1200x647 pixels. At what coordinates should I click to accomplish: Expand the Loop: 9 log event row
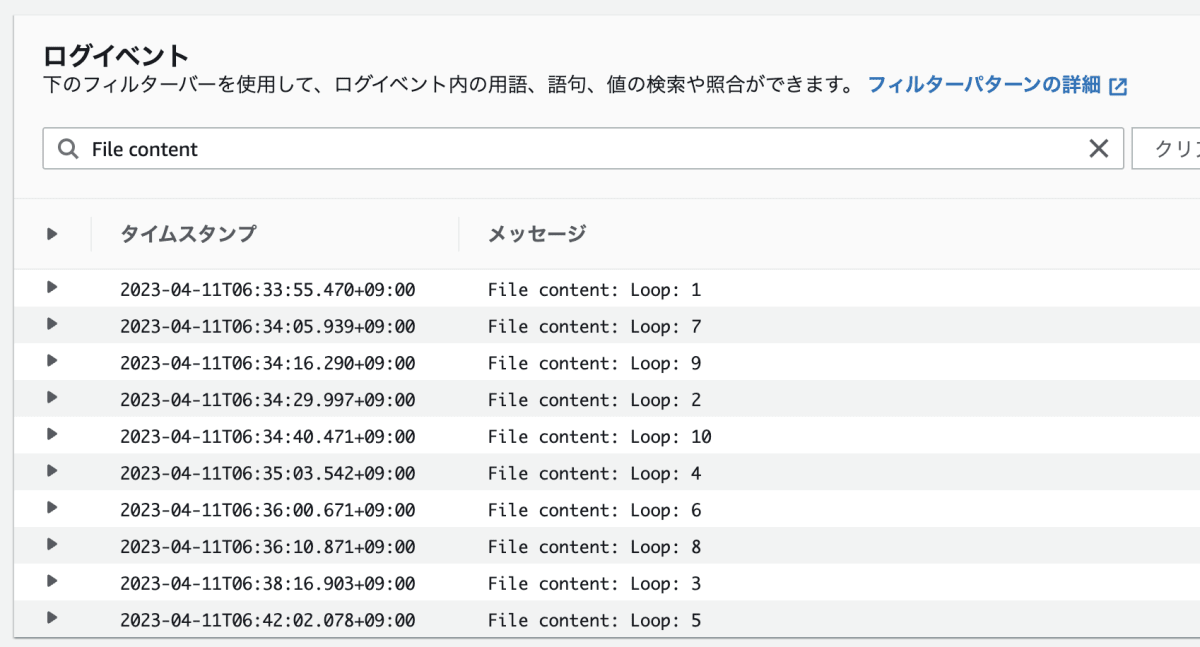point(52,361)
